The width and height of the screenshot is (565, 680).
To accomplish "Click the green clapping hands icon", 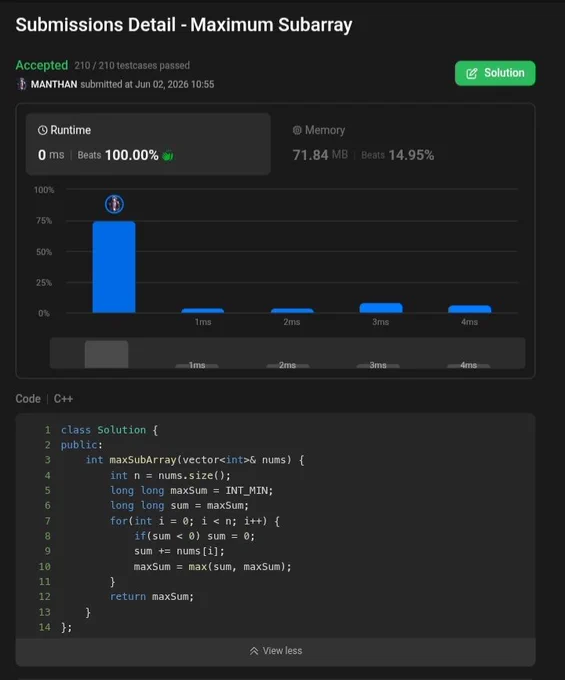I will click(167, 155).
